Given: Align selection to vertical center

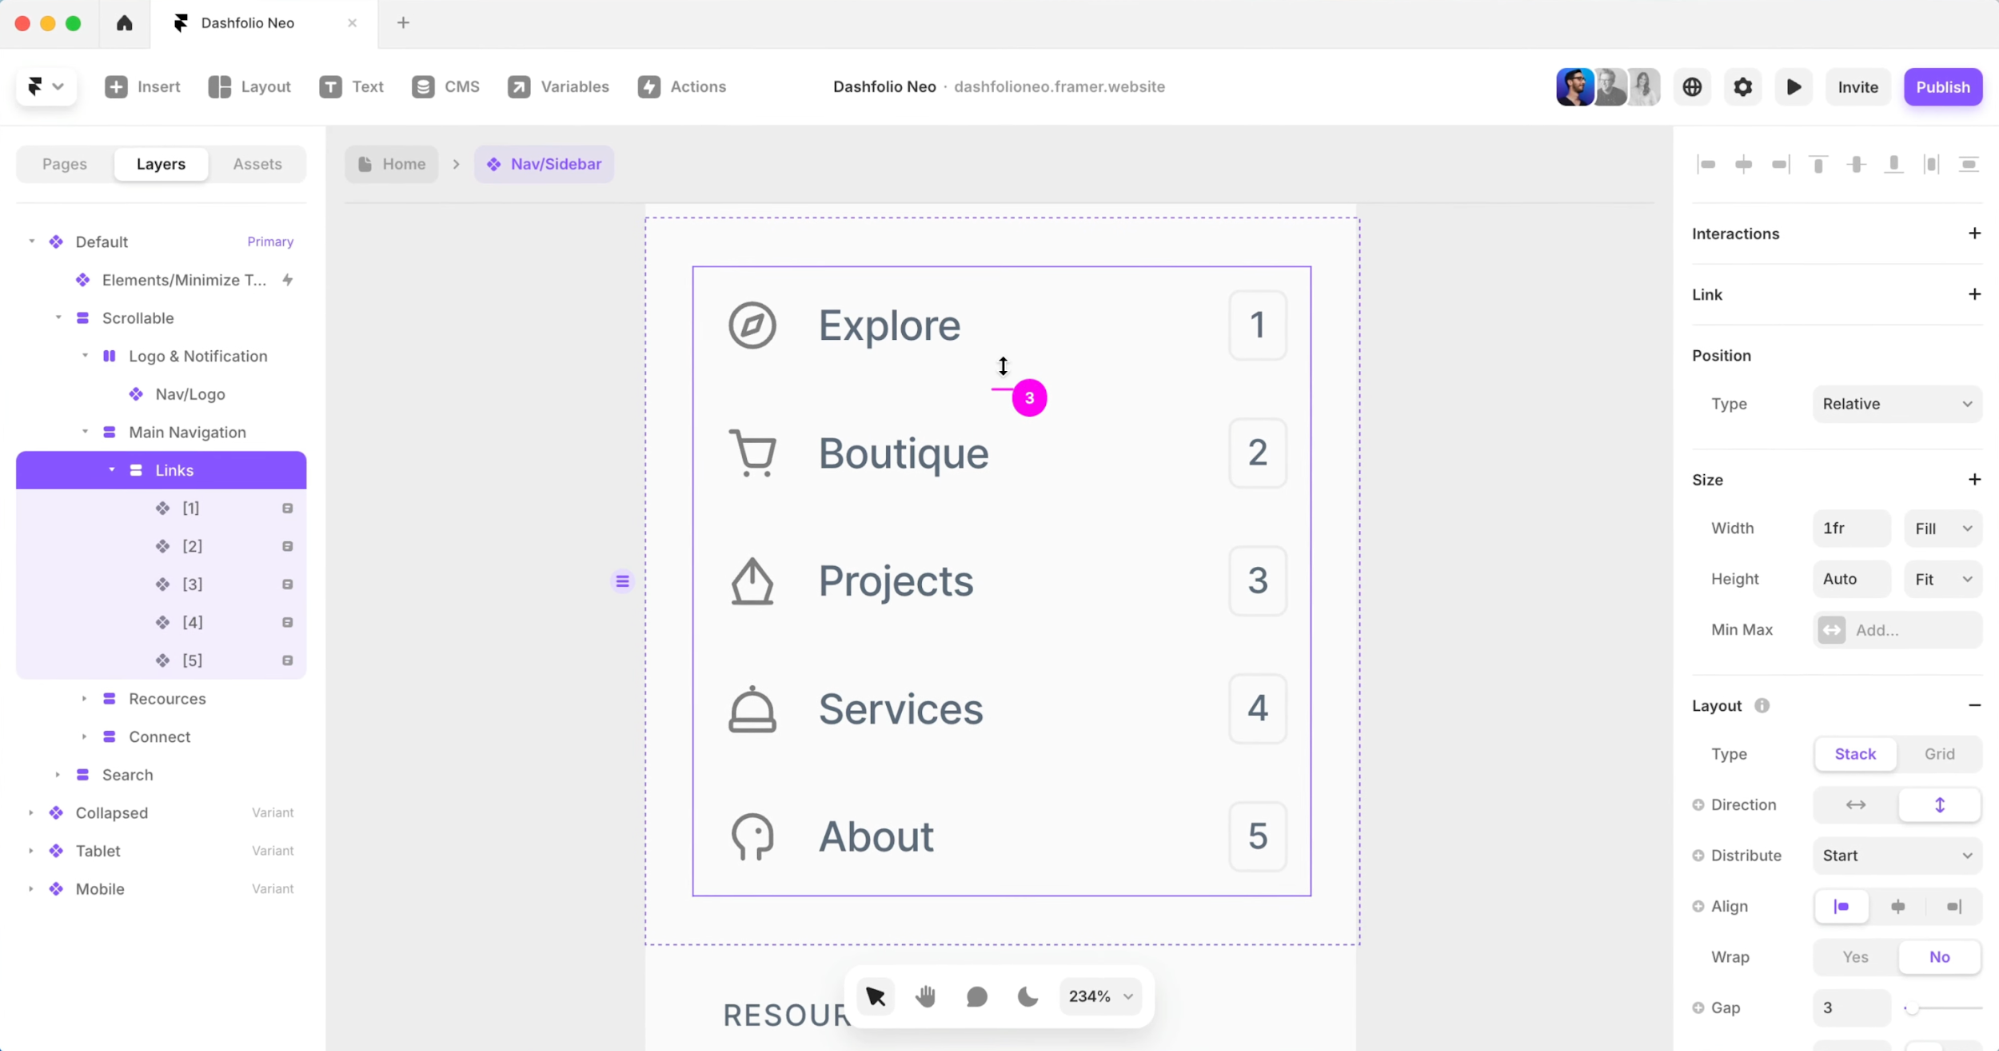Looking at the screenshot, I should (x=1856, y=164).
